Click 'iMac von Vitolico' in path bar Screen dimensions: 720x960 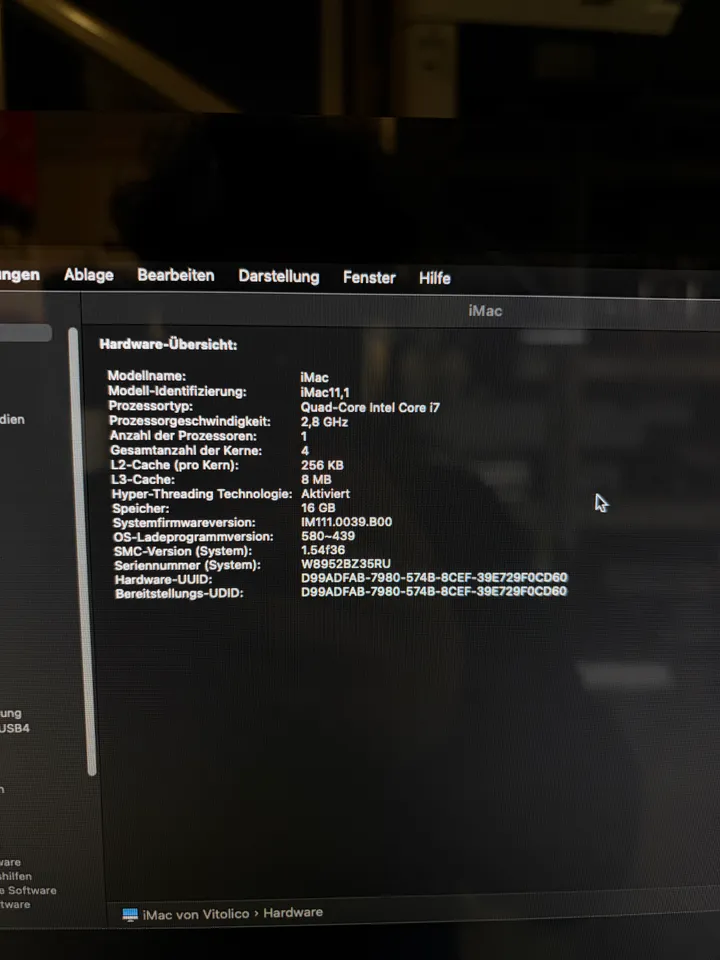click(x=196, y=914)
